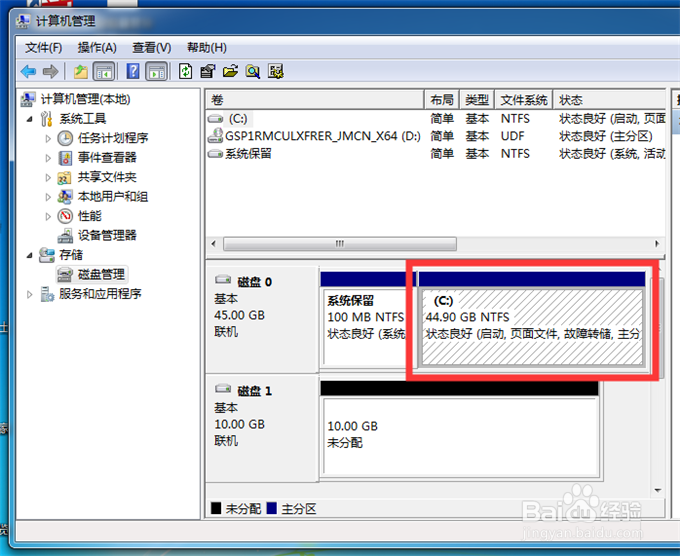This screenshot has width=680, height=556.
Task: Expand the 共享文件夹 node
Action: tap(48, 177)
